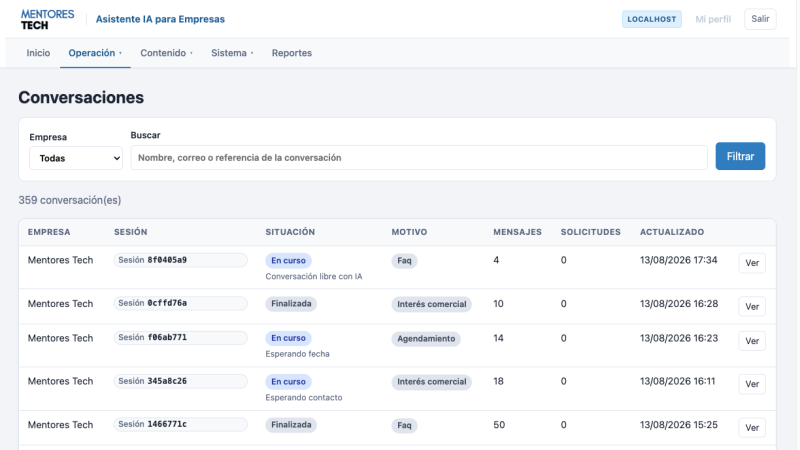This screenshot has width=800, height=450.
Task: Go to the Inicio tab
Action: [x=38, y=53]
